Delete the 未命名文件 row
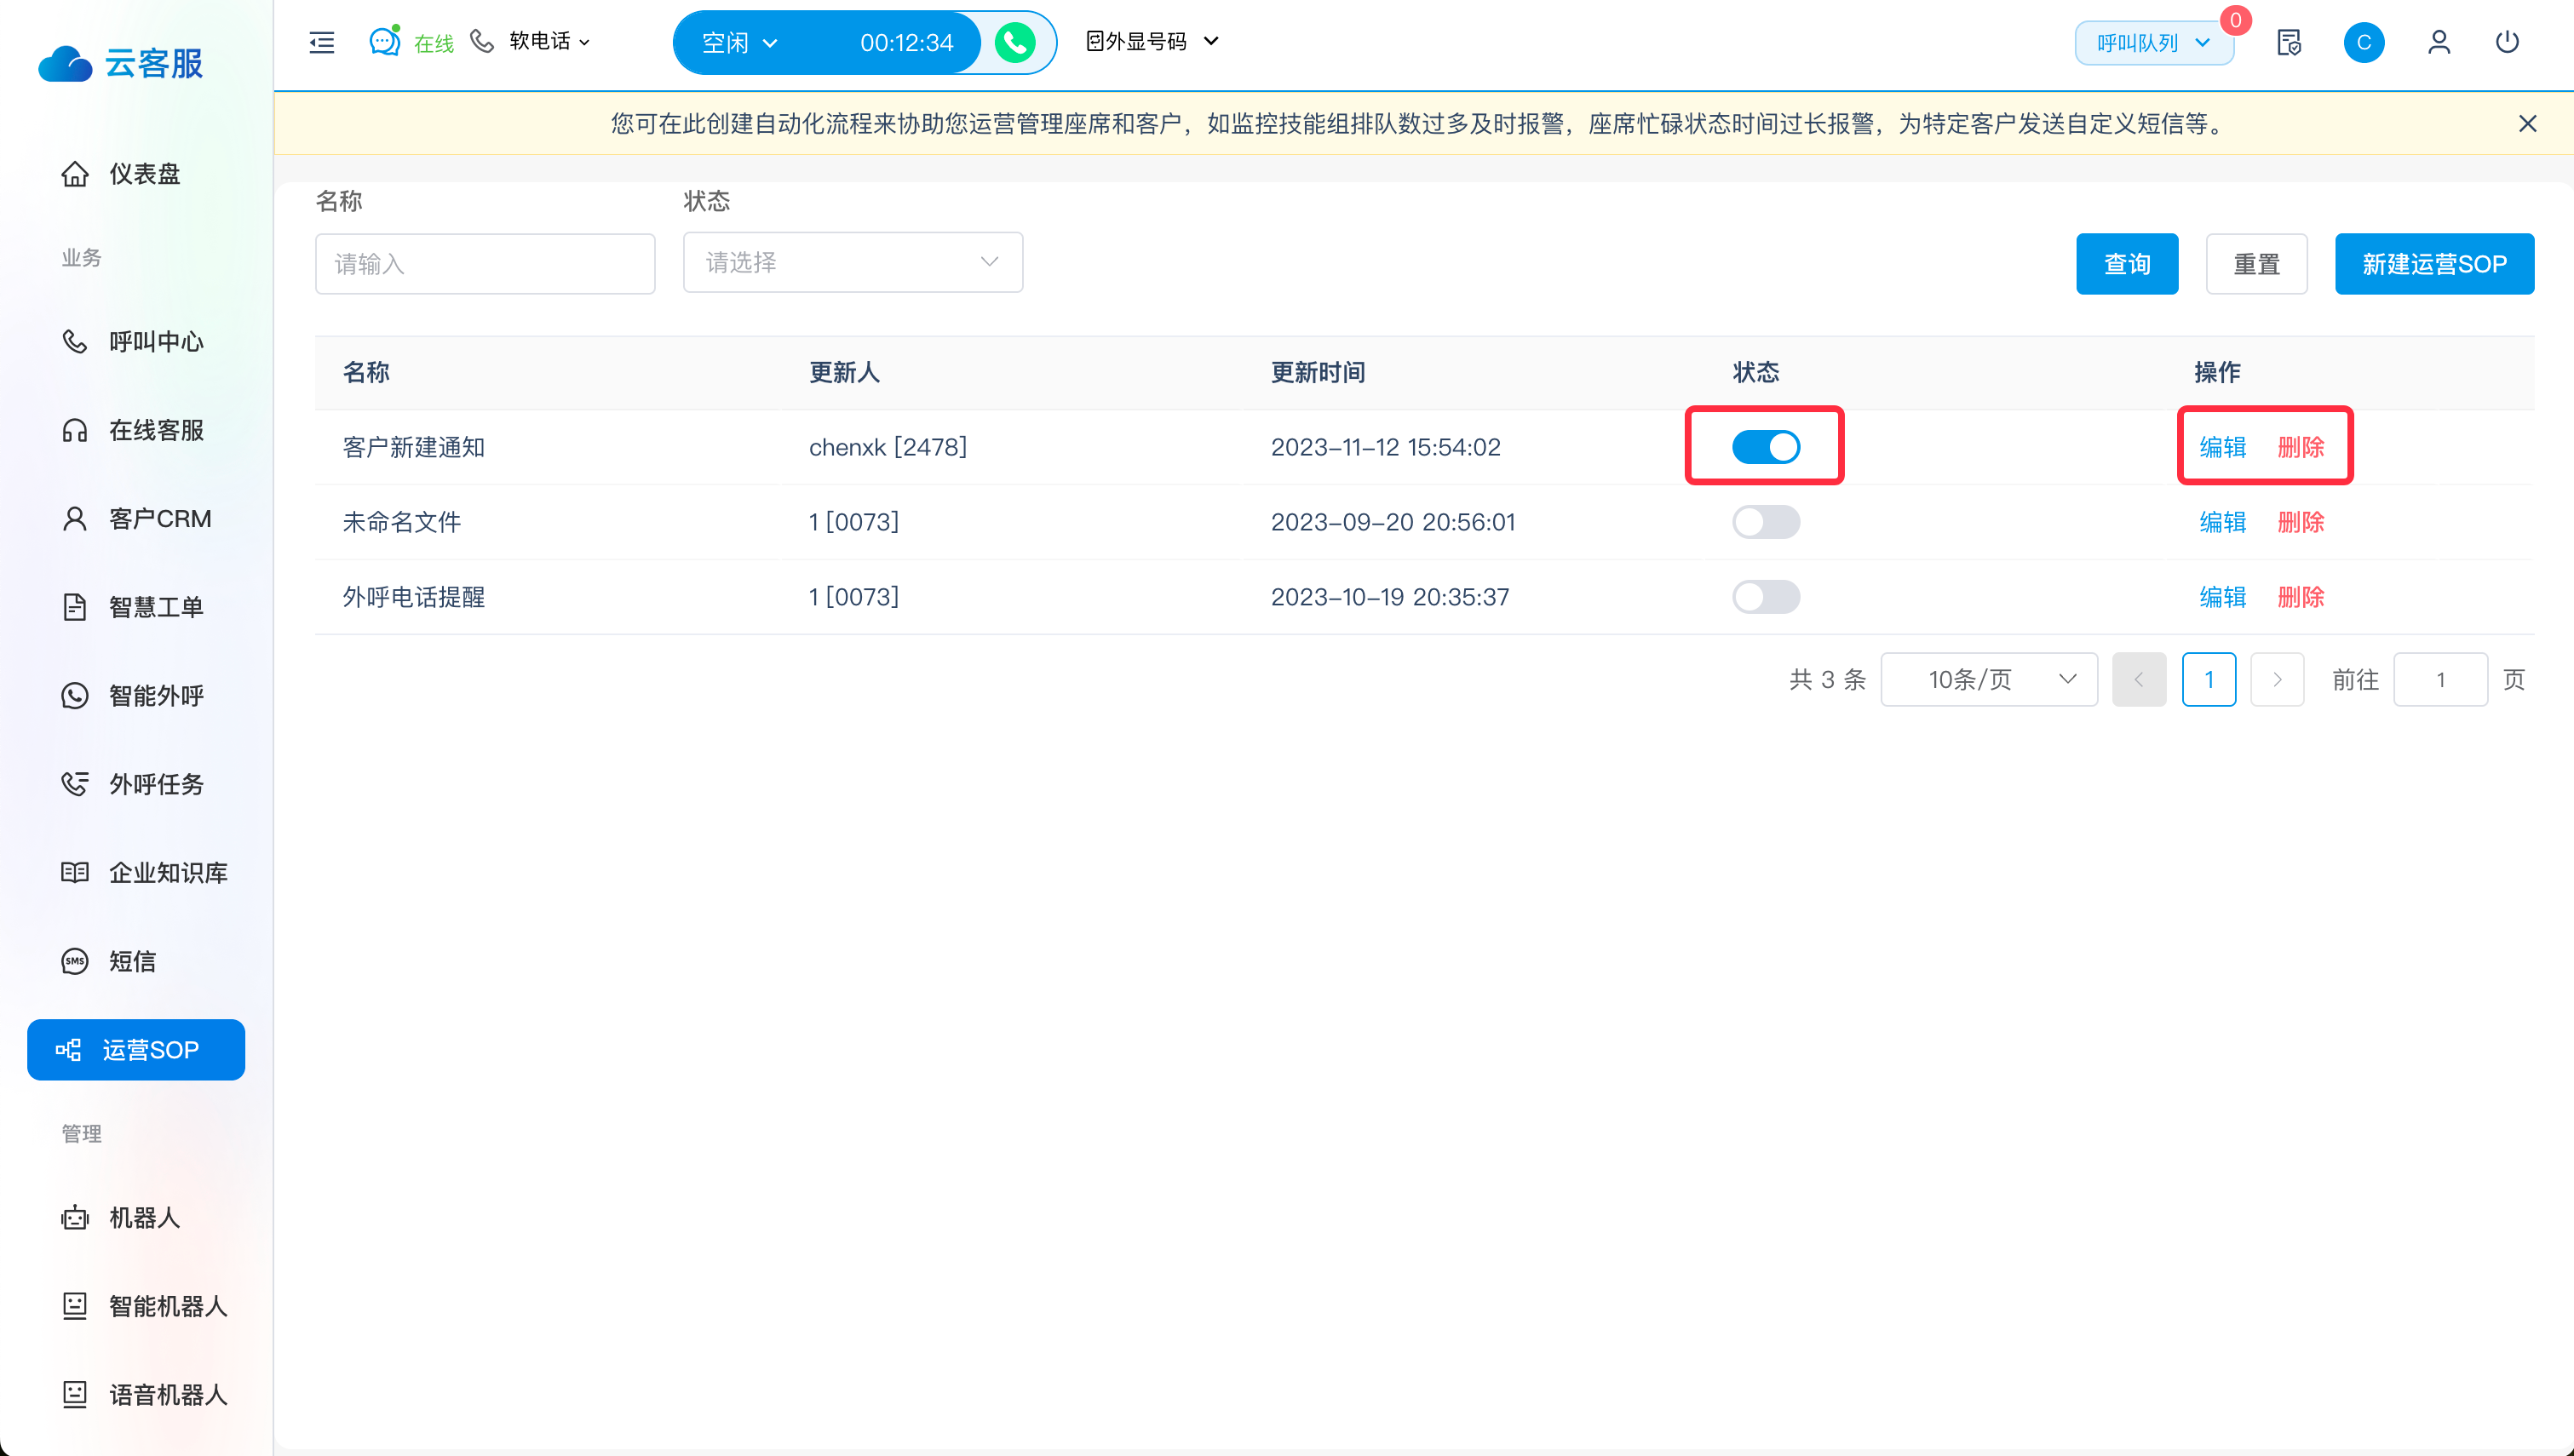The height and width of the screenshot is (1456, 2574). pos(2300,522)
